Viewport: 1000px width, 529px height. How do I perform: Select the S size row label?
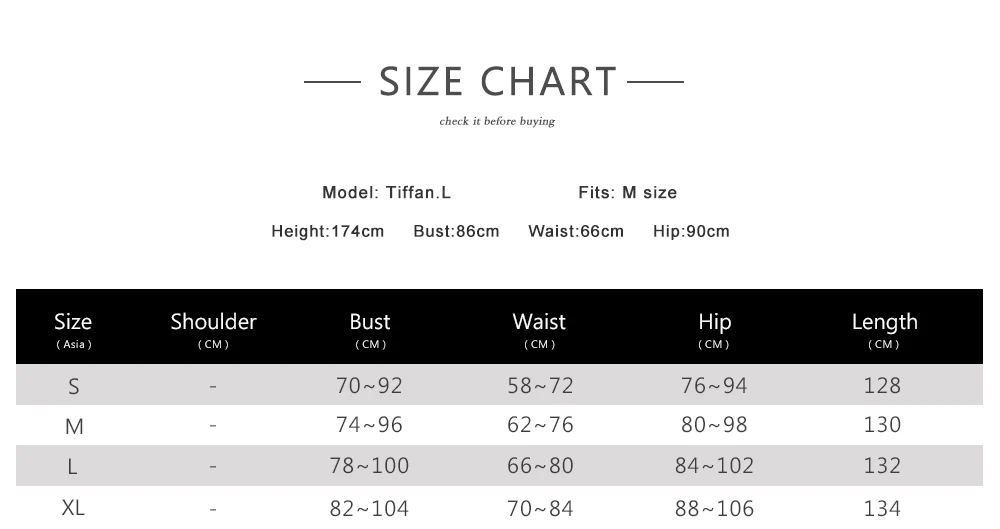[x=74, y=386]
